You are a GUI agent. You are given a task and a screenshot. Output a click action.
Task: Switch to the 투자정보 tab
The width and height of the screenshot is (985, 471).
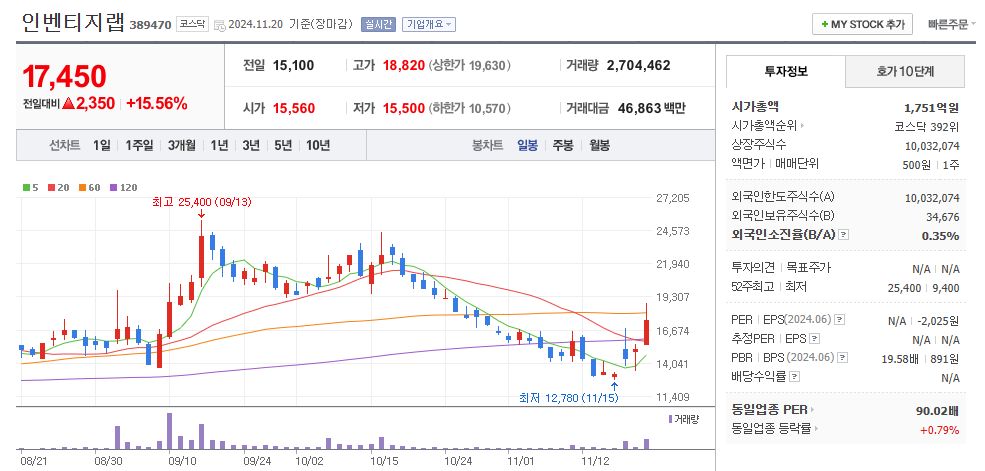pos(786,71)
